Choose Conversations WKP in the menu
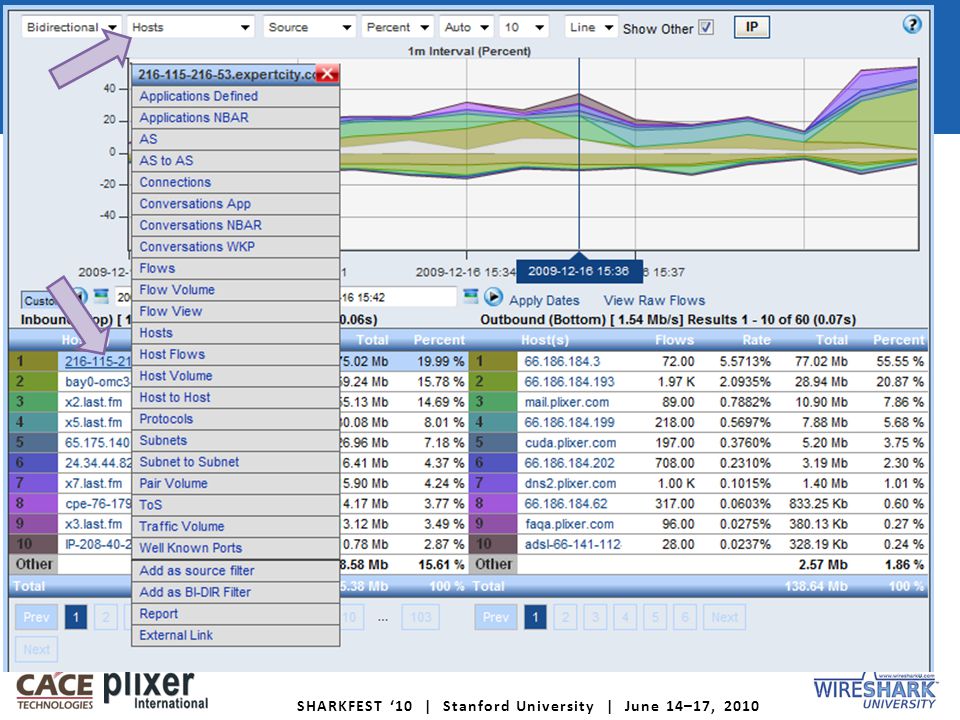The image size is (960, 720). click(236, 246)
